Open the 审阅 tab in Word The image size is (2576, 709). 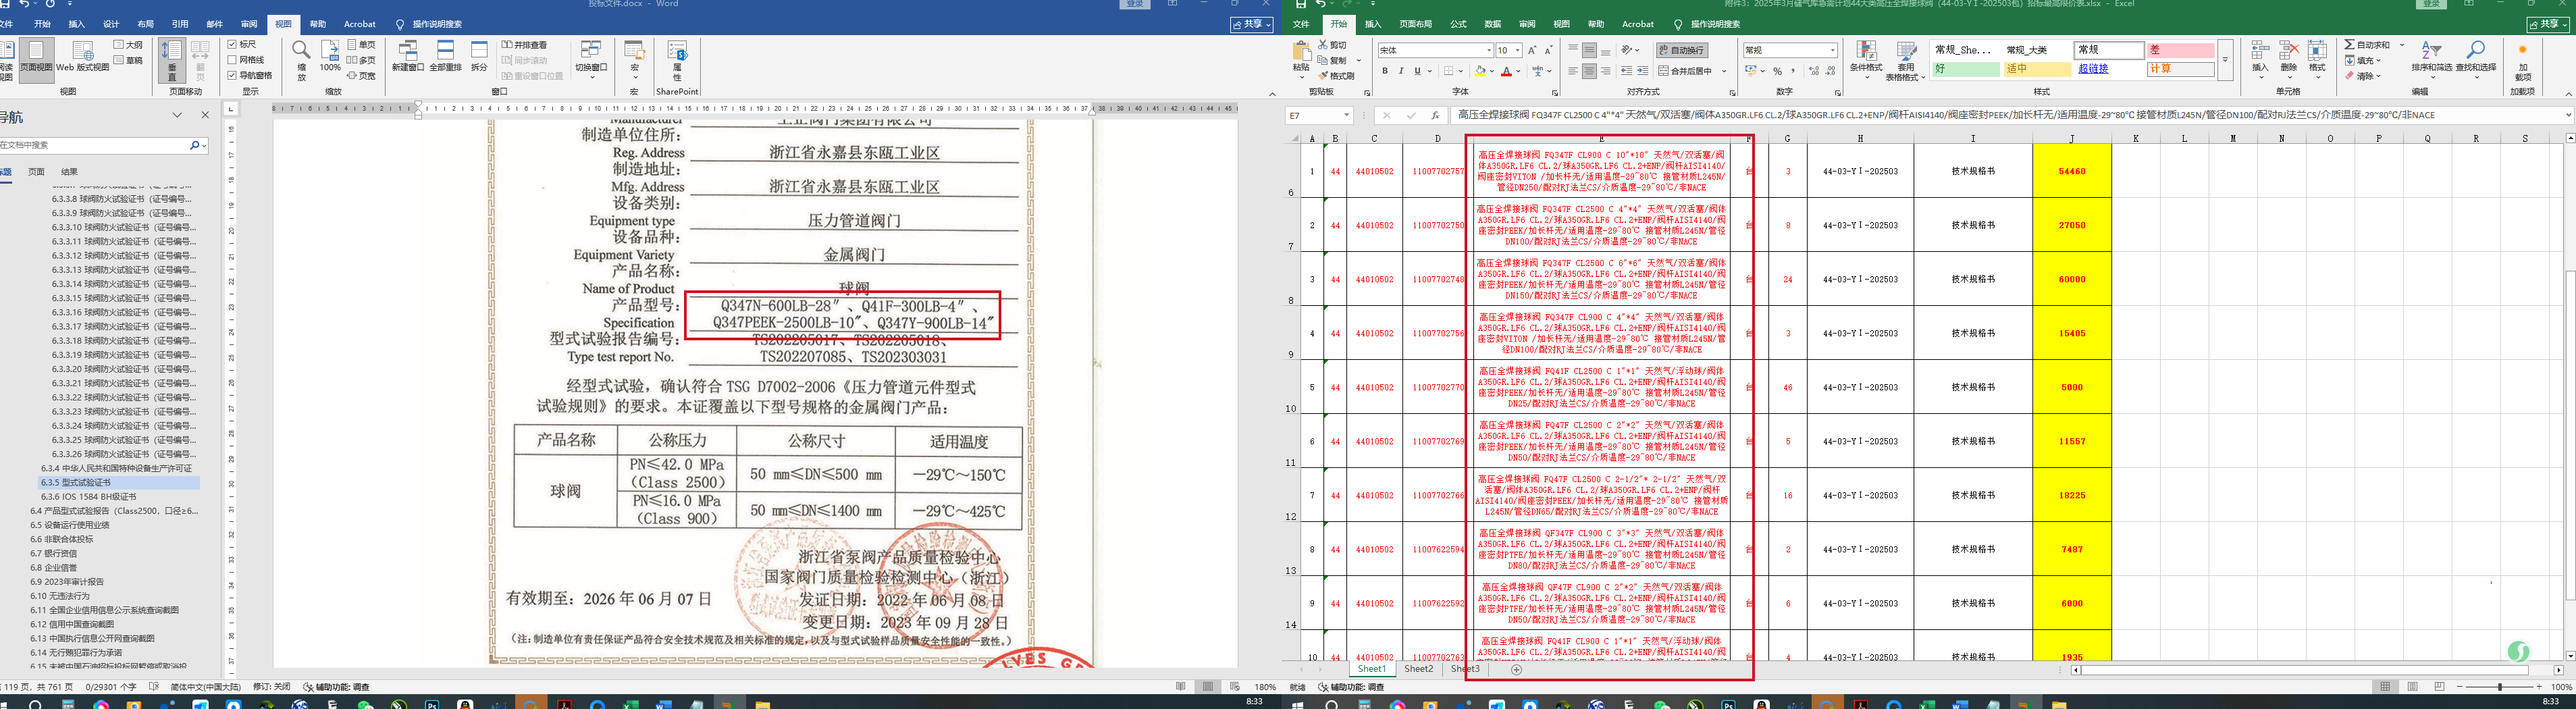(249, 24)
